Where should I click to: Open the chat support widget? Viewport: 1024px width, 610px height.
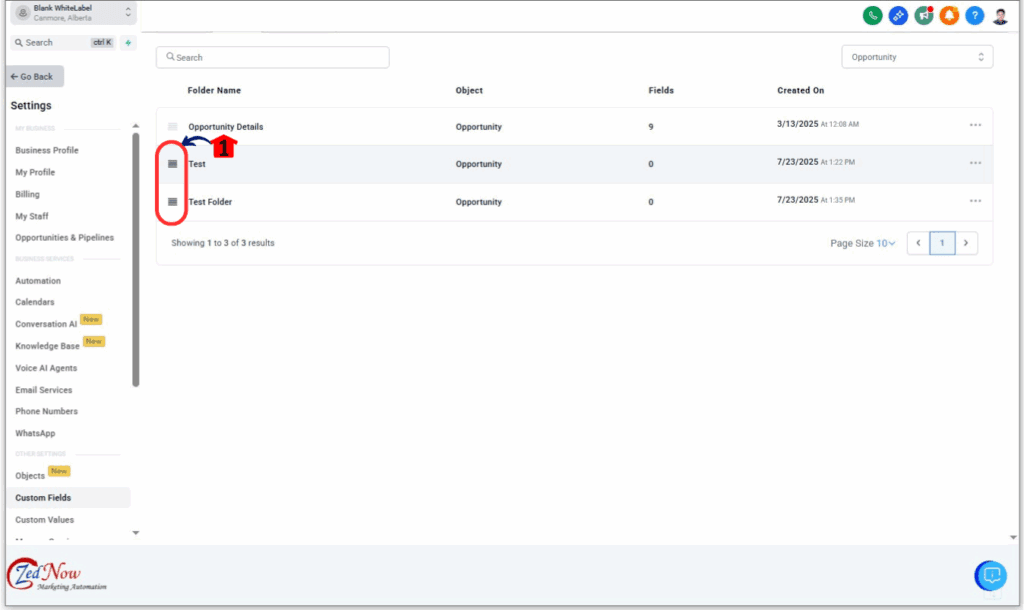point(991,575)
